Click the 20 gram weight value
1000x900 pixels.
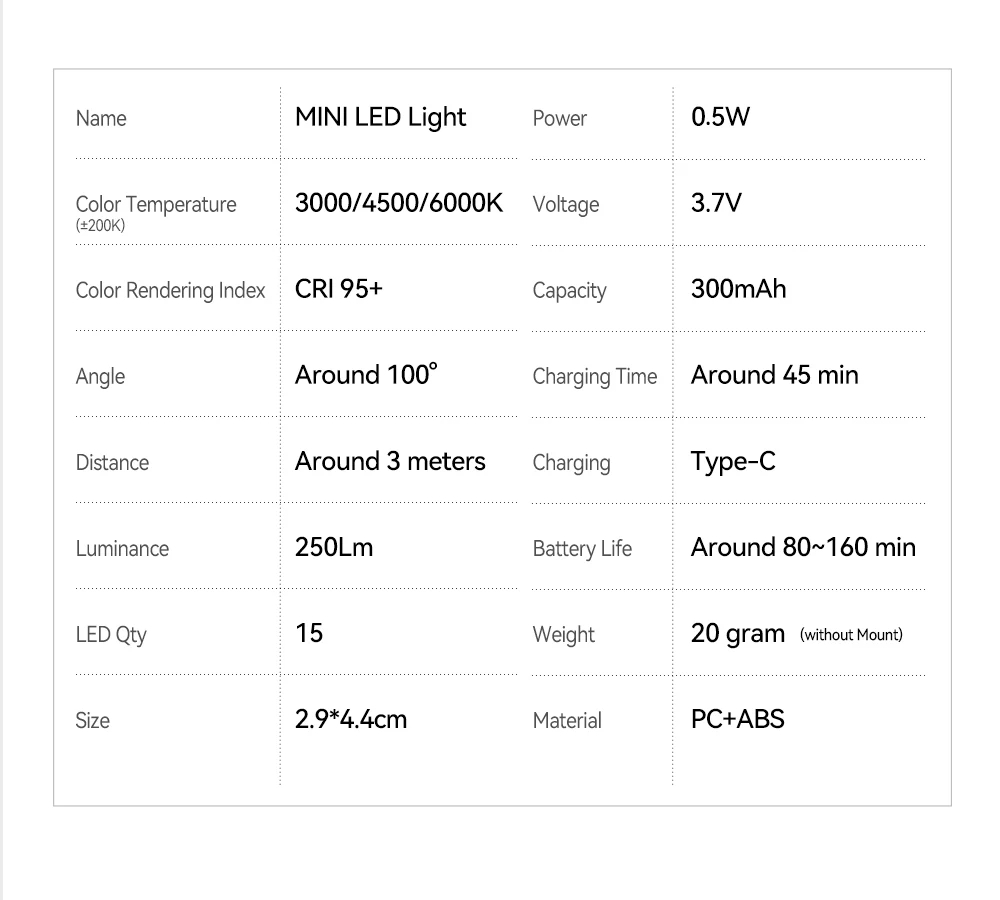tap(737, 633)
